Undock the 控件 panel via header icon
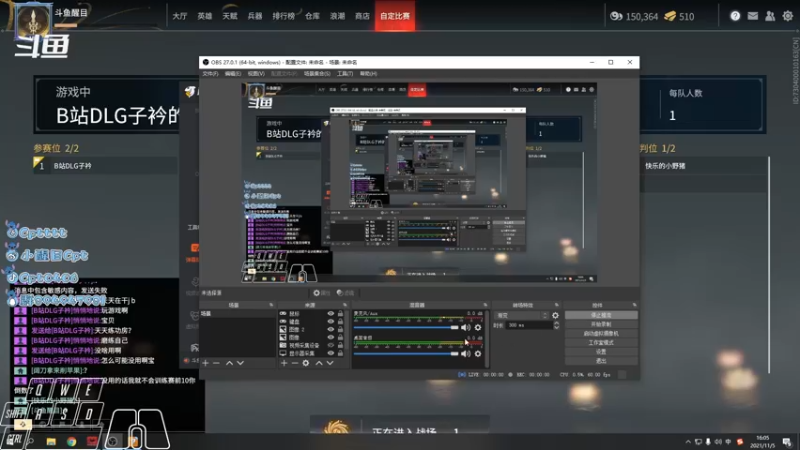800x450 pixels. 634,305
